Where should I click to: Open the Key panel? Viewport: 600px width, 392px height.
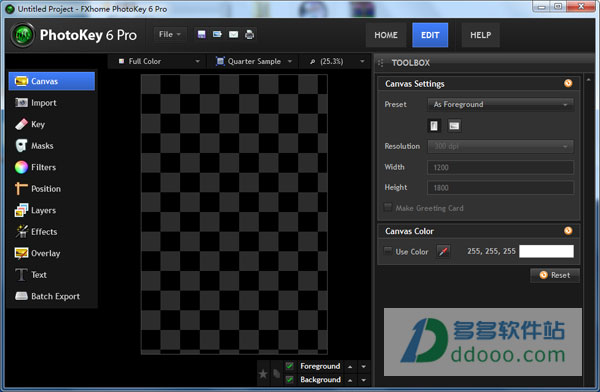coord(52,124)
